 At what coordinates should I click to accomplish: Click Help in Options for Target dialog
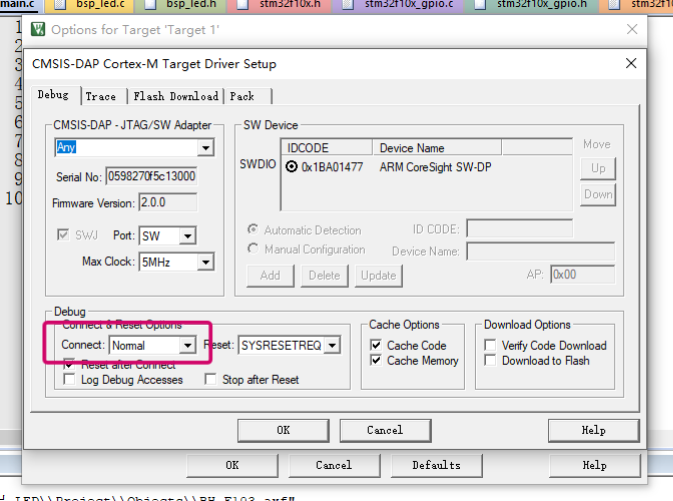point(594,465)
